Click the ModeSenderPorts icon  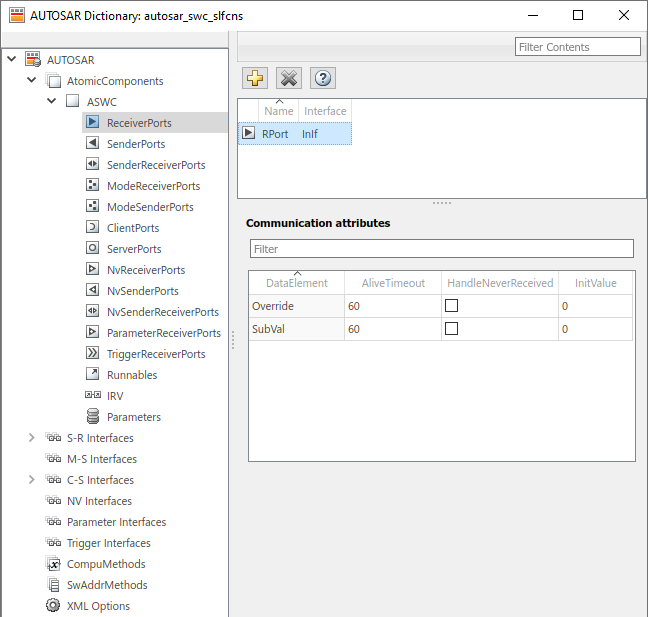(93, 206)
